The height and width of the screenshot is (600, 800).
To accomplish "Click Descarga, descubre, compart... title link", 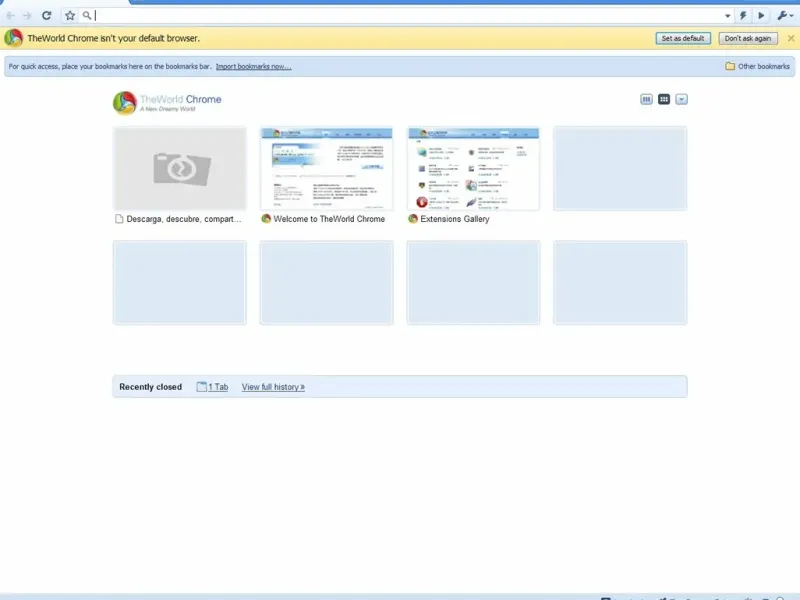I will coord(184,219).
